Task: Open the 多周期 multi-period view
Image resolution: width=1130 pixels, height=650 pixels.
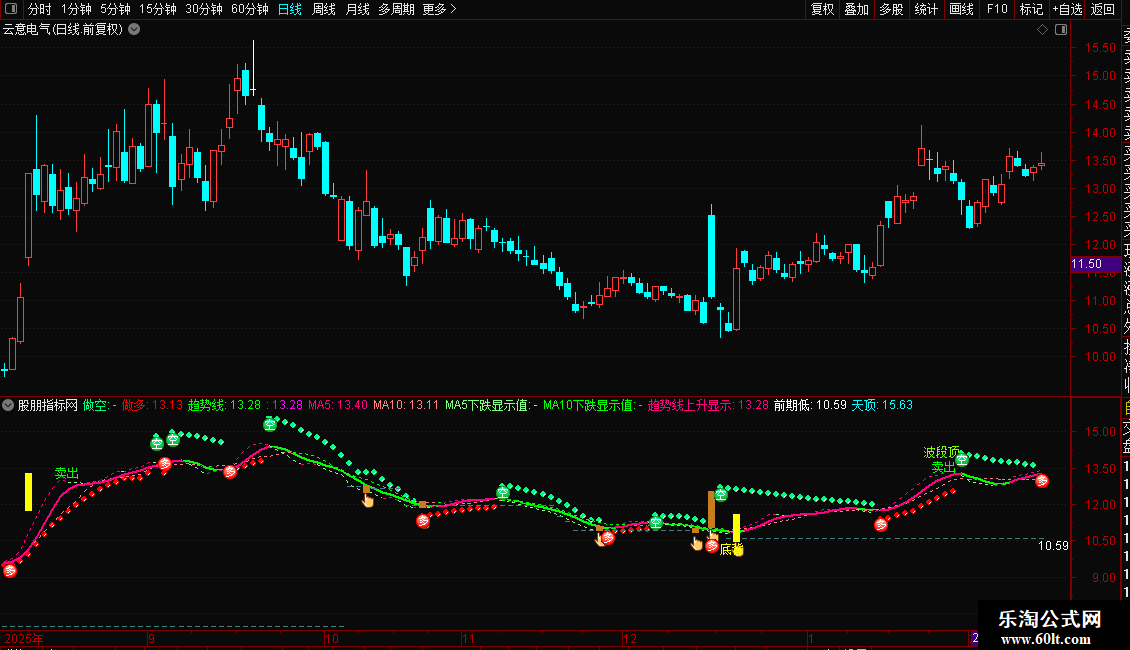Action: coord(396,9)
